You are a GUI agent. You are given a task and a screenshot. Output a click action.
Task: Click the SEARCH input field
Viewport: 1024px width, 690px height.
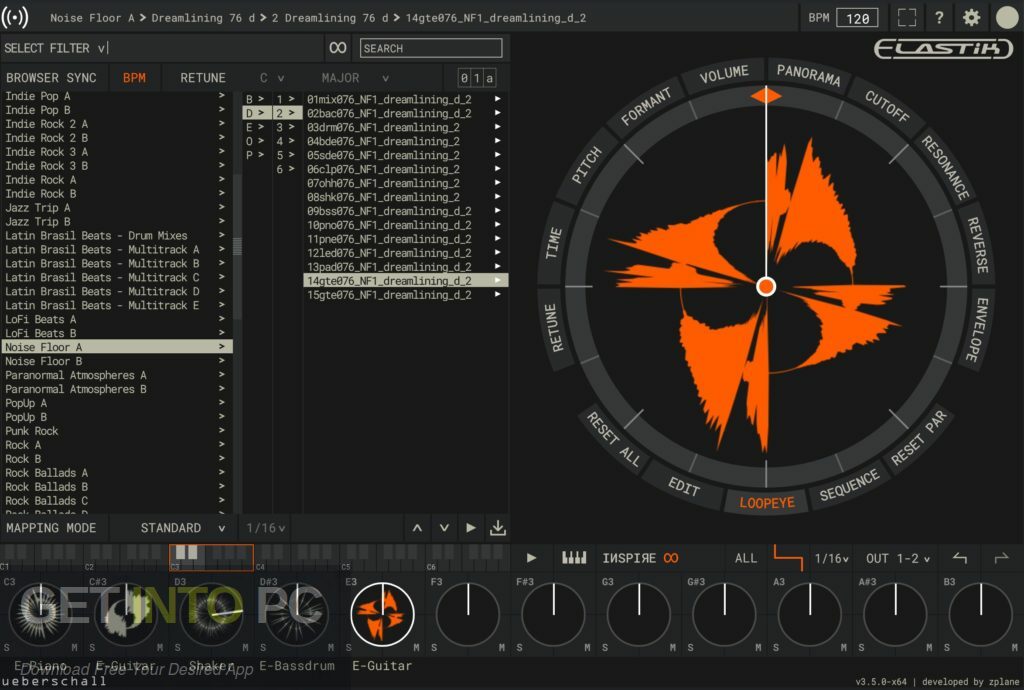pyautogui.click(x=430, y=48)
